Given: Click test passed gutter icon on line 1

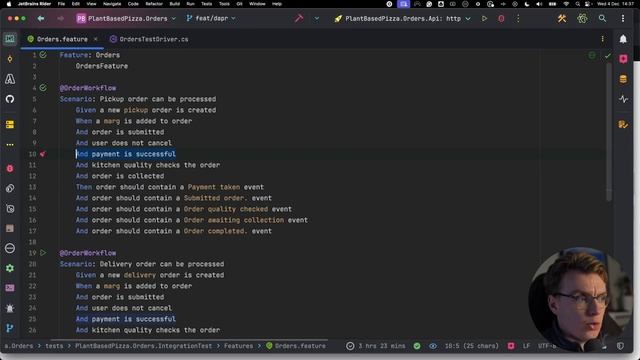Looking at the screenshot, I should coord(43,55).
